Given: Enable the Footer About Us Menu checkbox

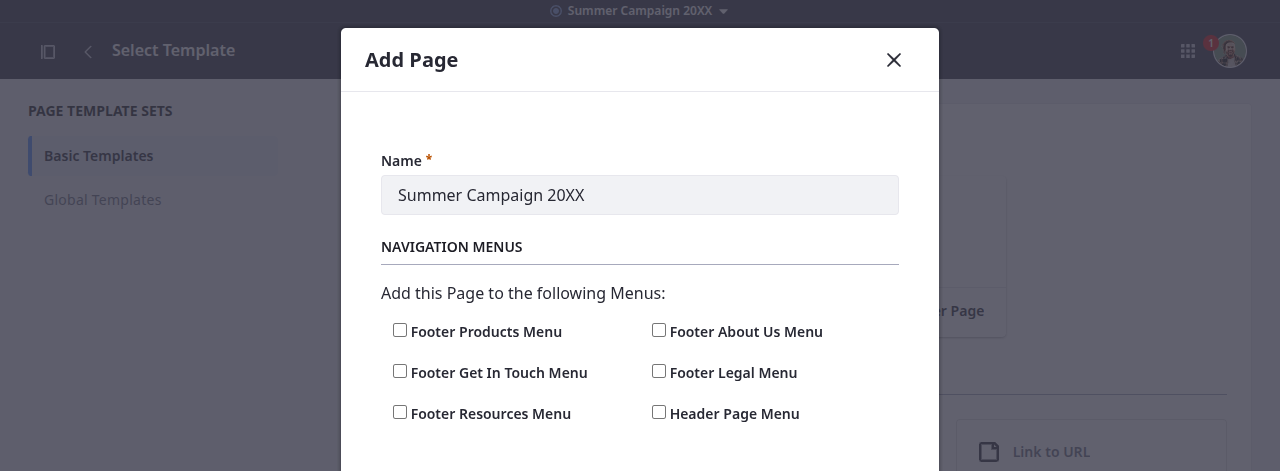Looking at the screenshot, I should tap(659, 330).
